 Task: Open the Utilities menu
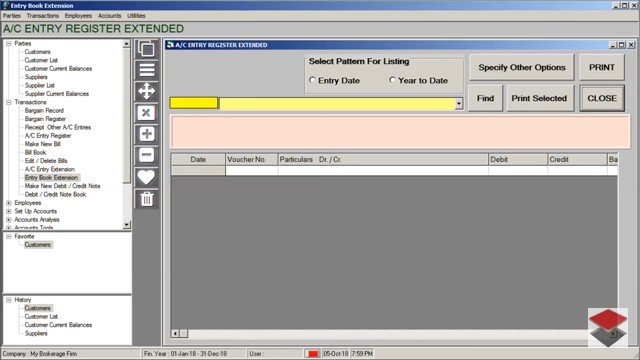tap(136, 16)
